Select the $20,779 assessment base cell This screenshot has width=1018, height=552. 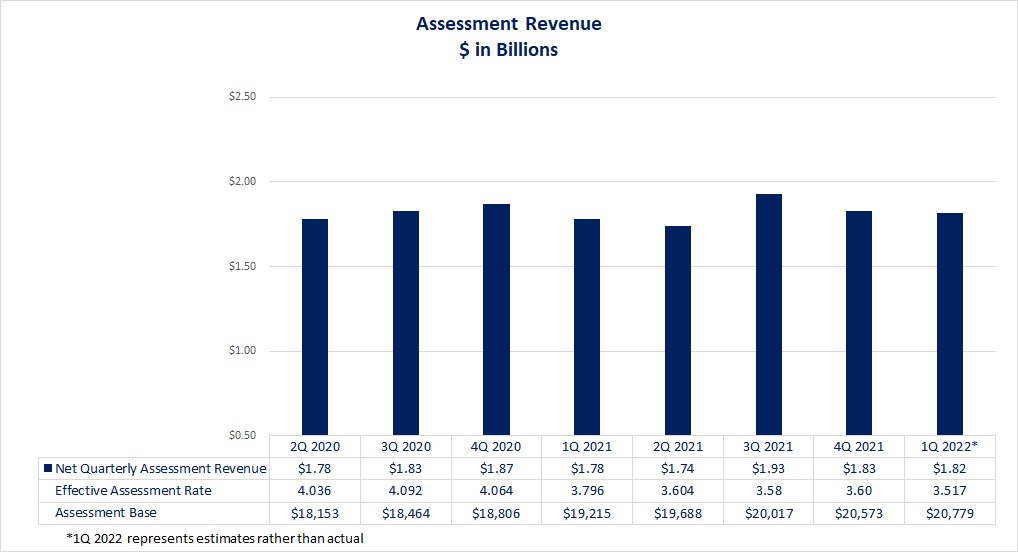pyautogui.click(x=949, y=512)
